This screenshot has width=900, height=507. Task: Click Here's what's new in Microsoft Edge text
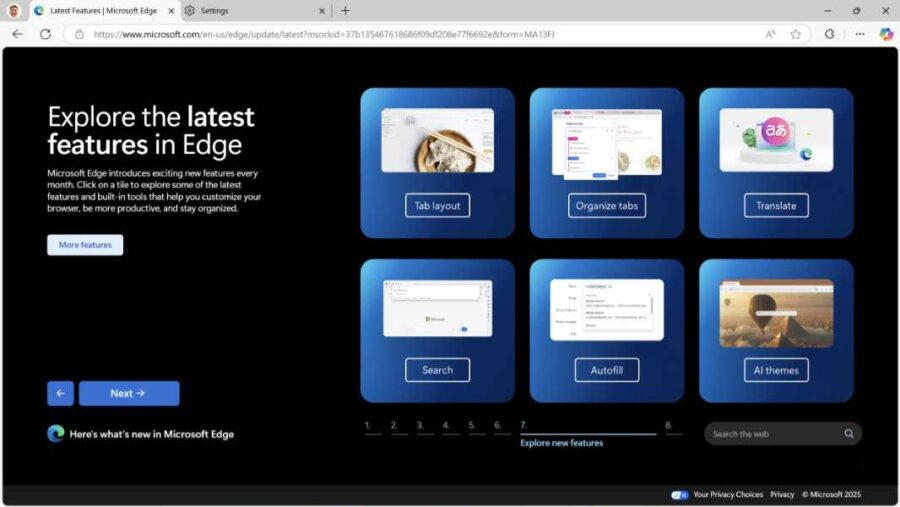click(x=152, y=434)
